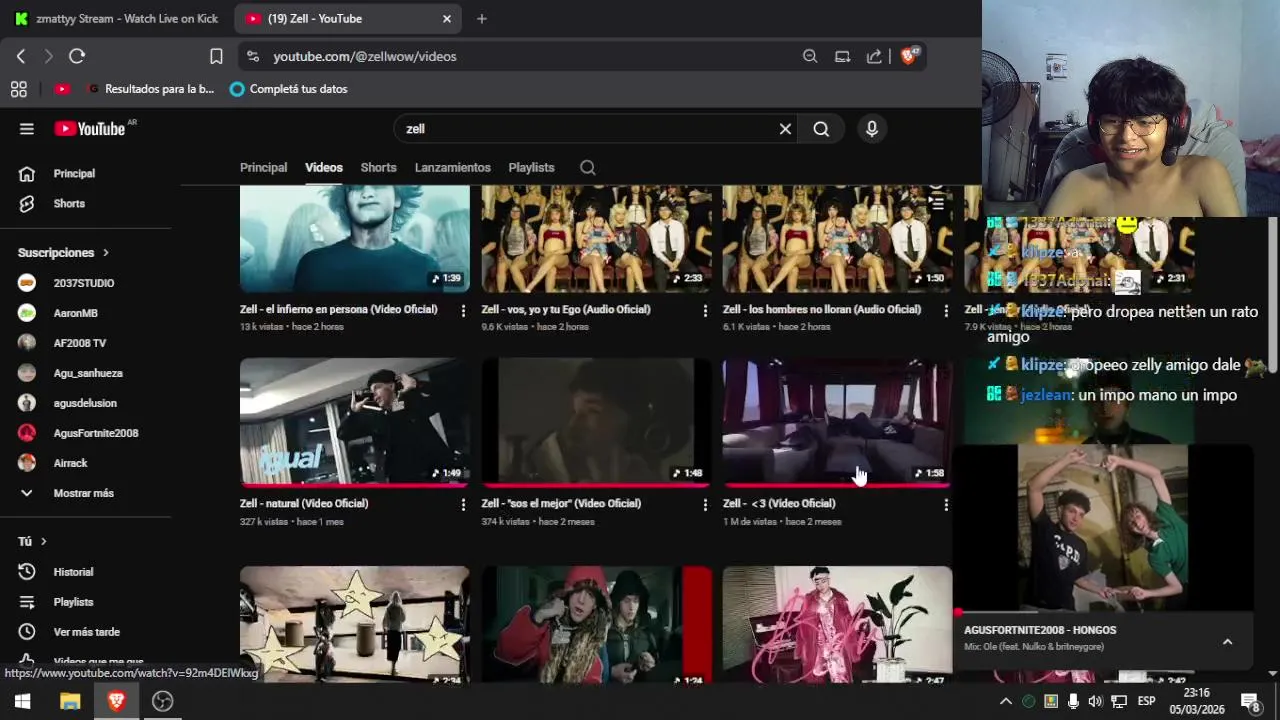
Task: Go to the YouTube home logo
Action: (90, 128)
